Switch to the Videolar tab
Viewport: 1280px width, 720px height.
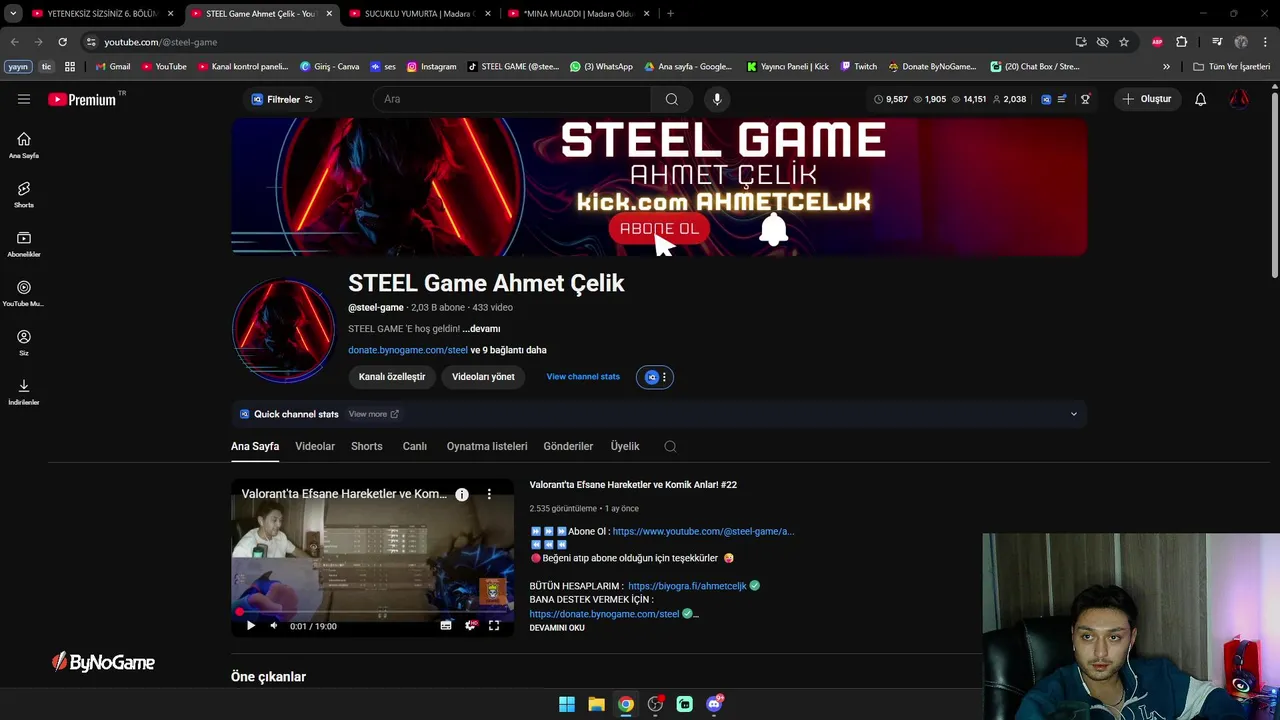pyautogui.click(x=315, y=446)
